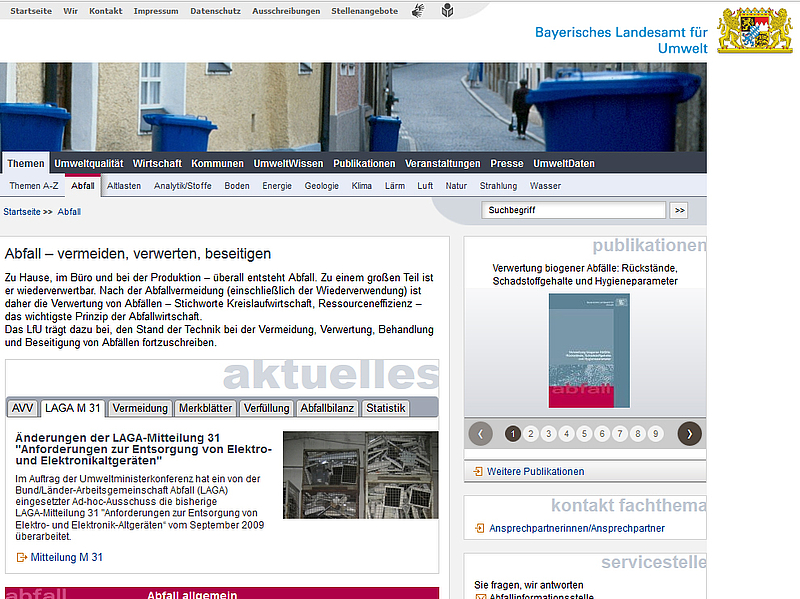Go to previous publication with left arrow
The height and width of the screenshot is (599, 800).
coord(481,433)
